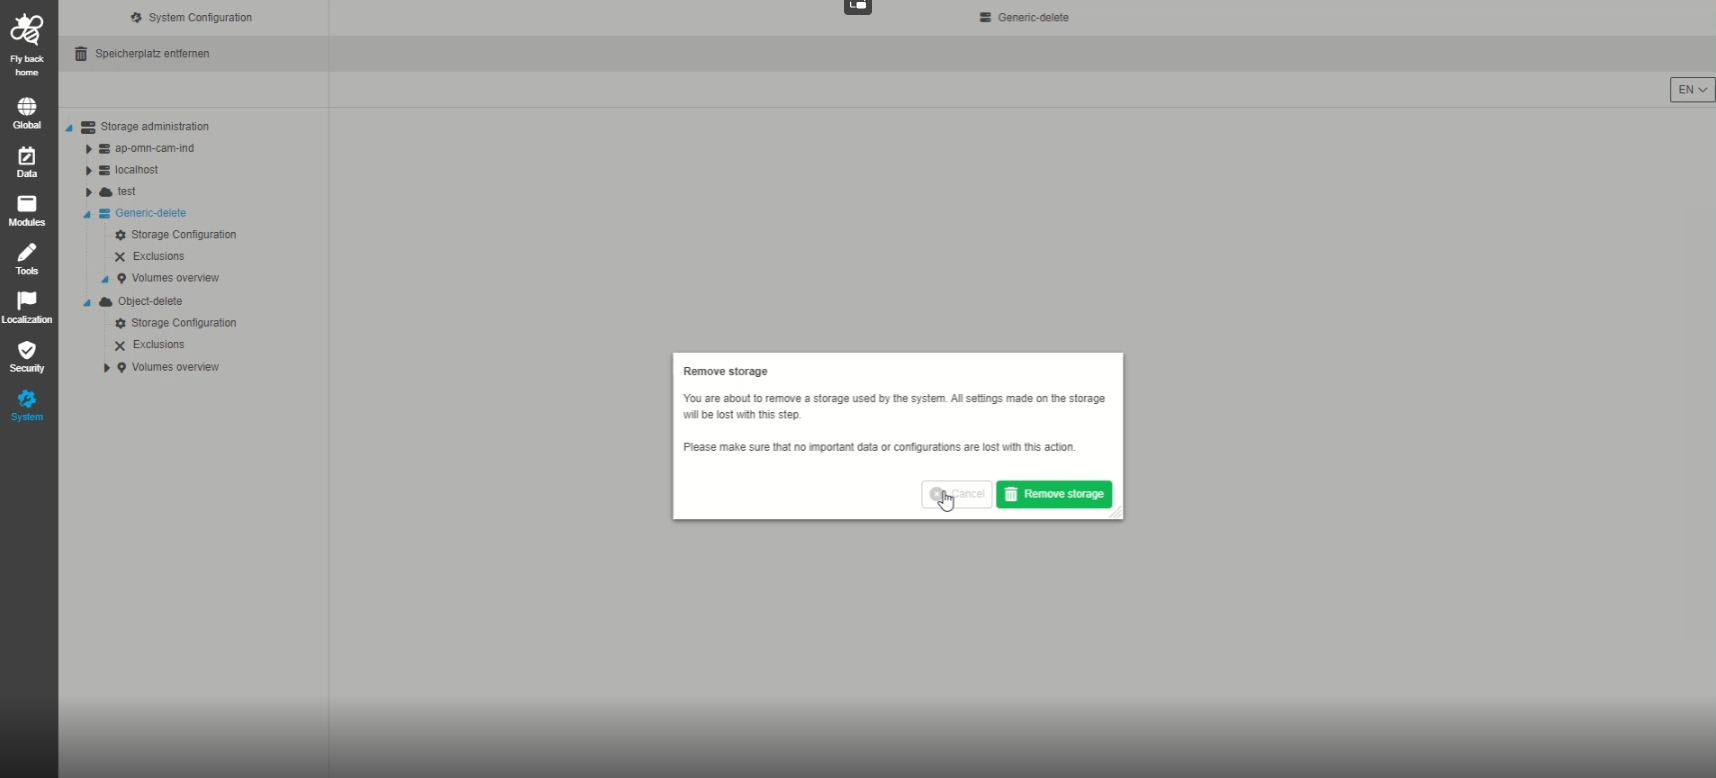Collapse the Storage administration tree node
Viewport: 1716px width, 778px height.
click(69, 128)
